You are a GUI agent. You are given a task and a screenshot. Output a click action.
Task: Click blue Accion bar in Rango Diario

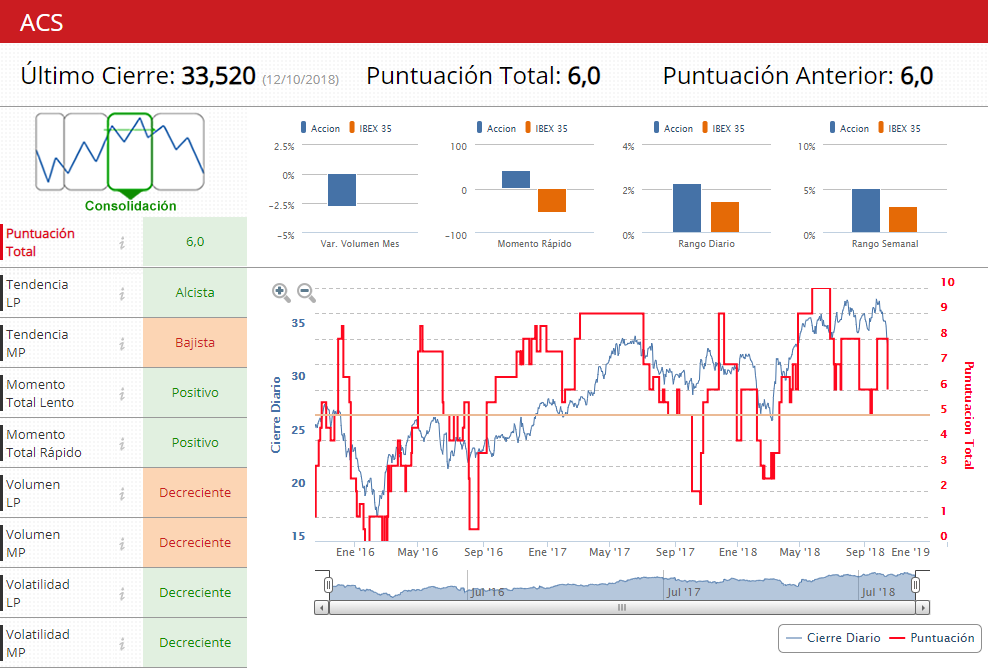(x=687, y=208)
